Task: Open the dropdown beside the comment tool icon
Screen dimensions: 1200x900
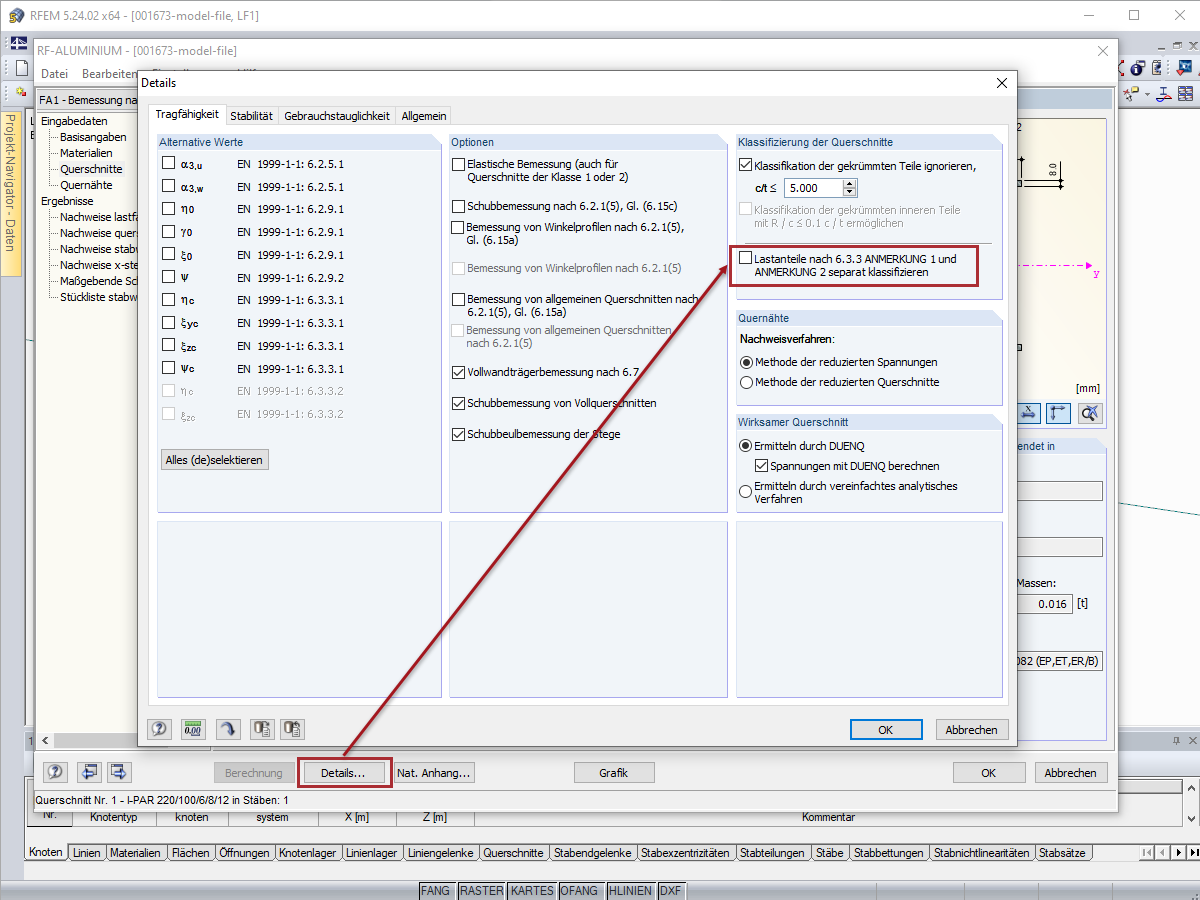Action: click(x=1147, y=95)
